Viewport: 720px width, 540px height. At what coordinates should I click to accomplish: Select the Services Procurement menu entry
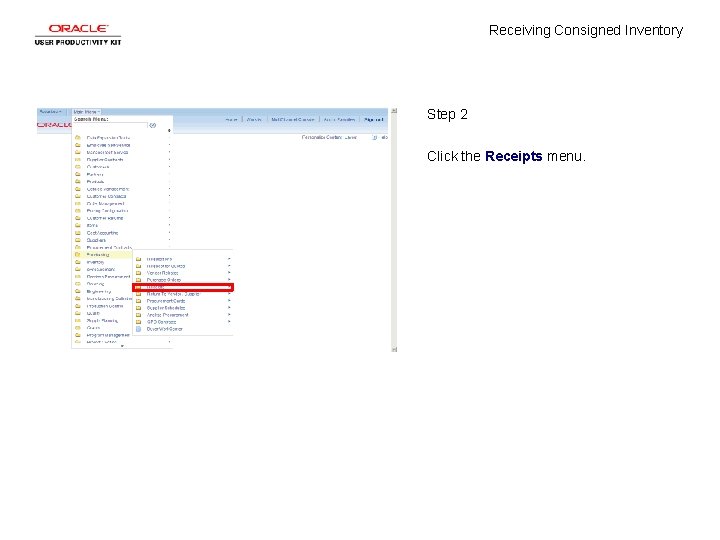[108, 277]
